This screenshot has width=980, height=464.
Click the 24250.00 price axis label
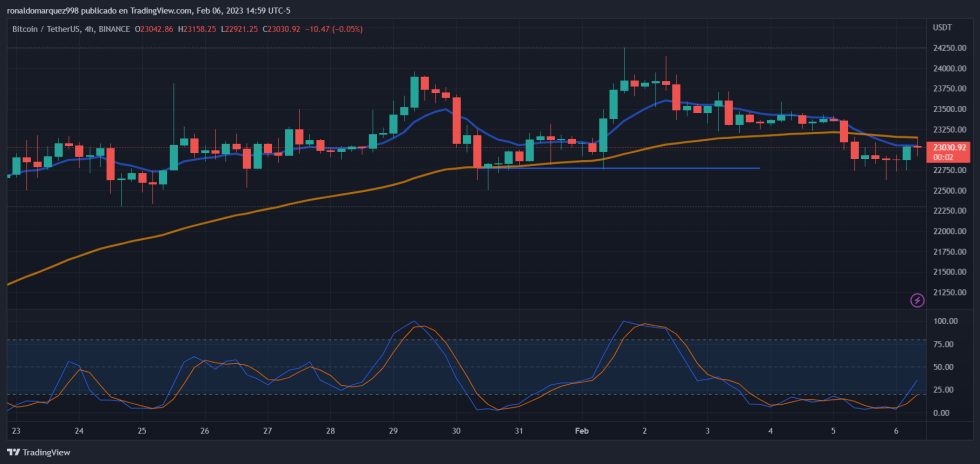[x=948, y=48]
